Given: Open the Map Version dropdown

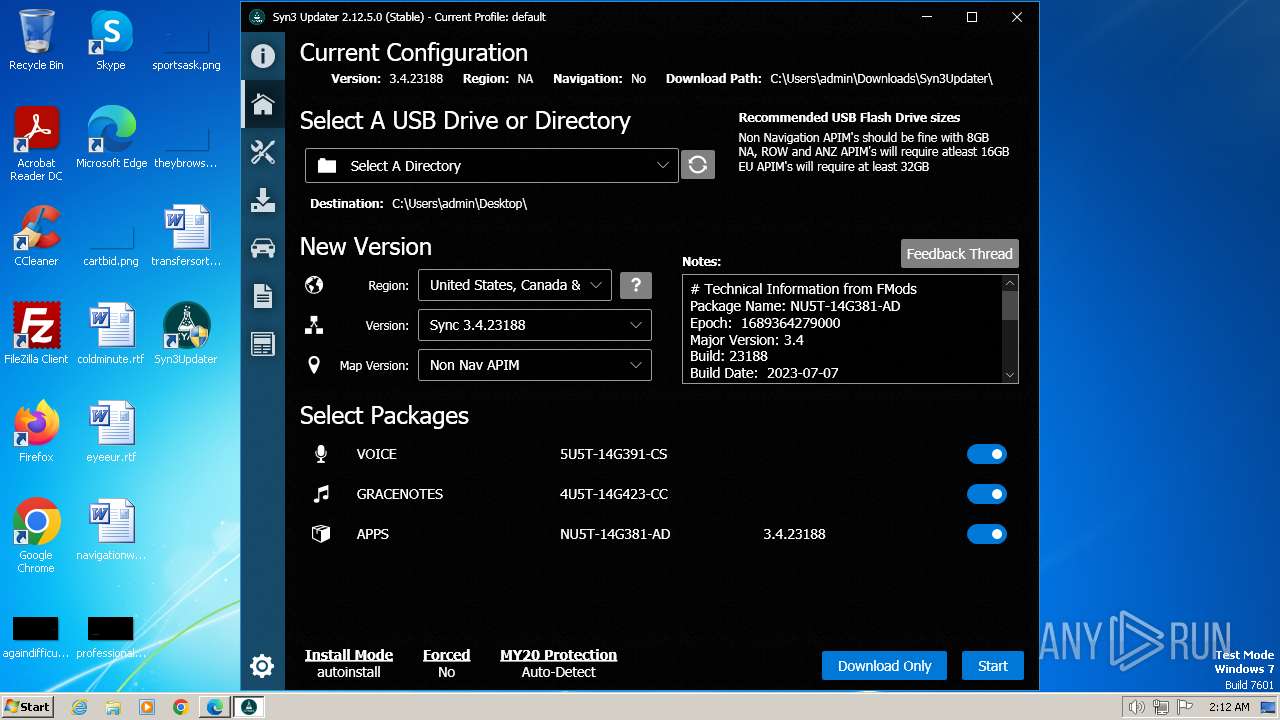Looking at the screenshot, I should [534, 365].
